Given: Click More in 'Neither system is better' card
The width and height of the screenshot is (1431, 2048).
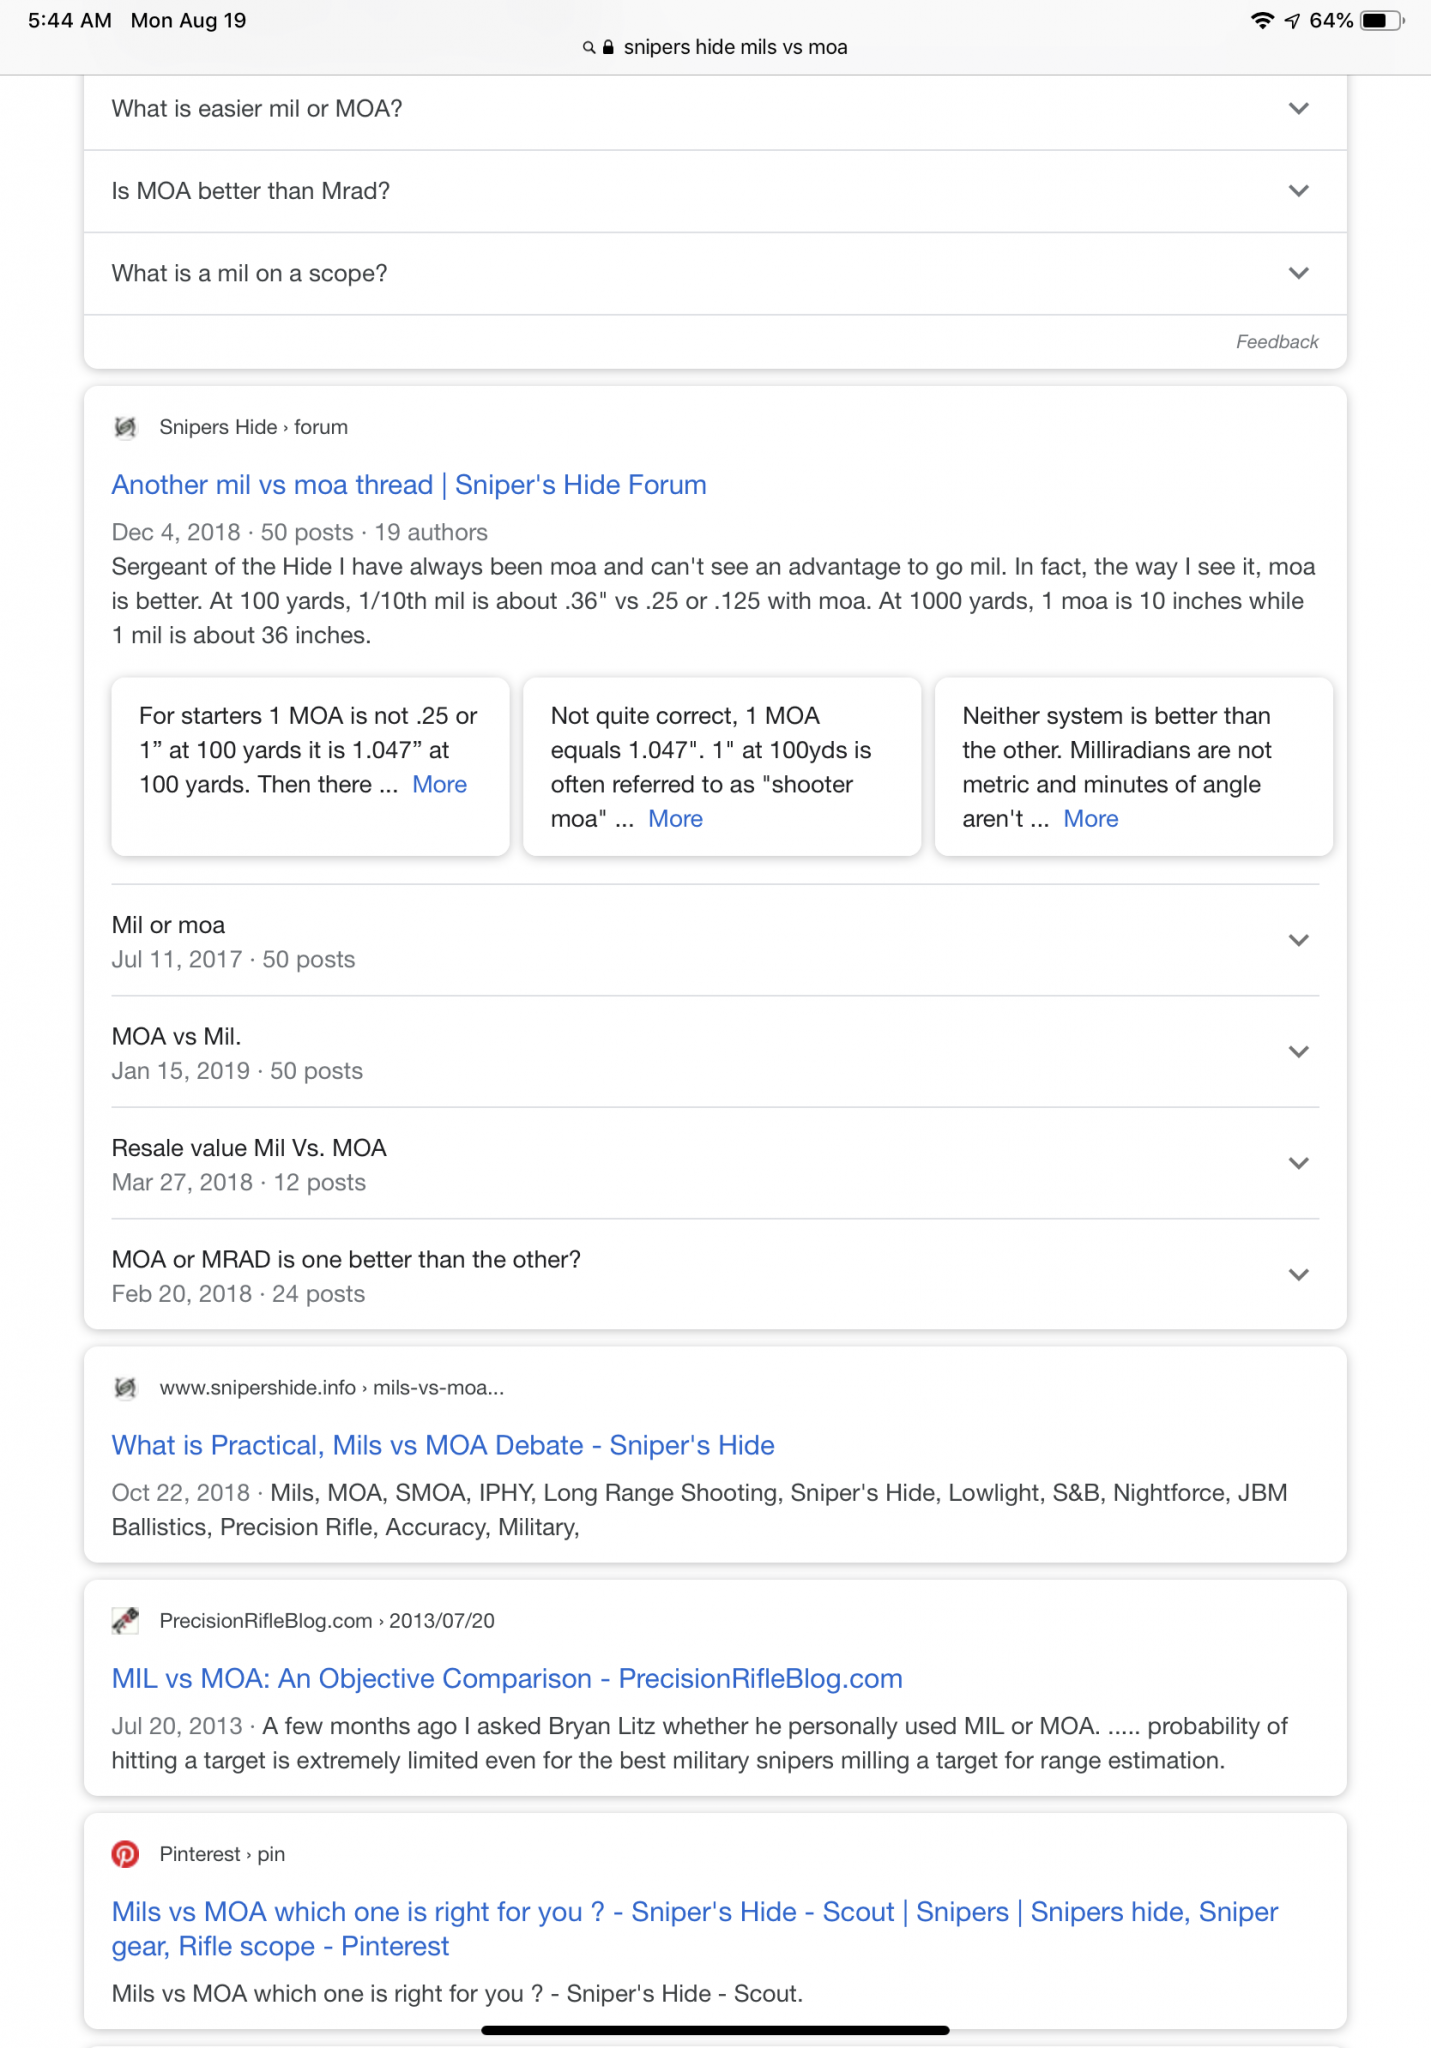Looking at the screenshot, I should pos(1091,819).
